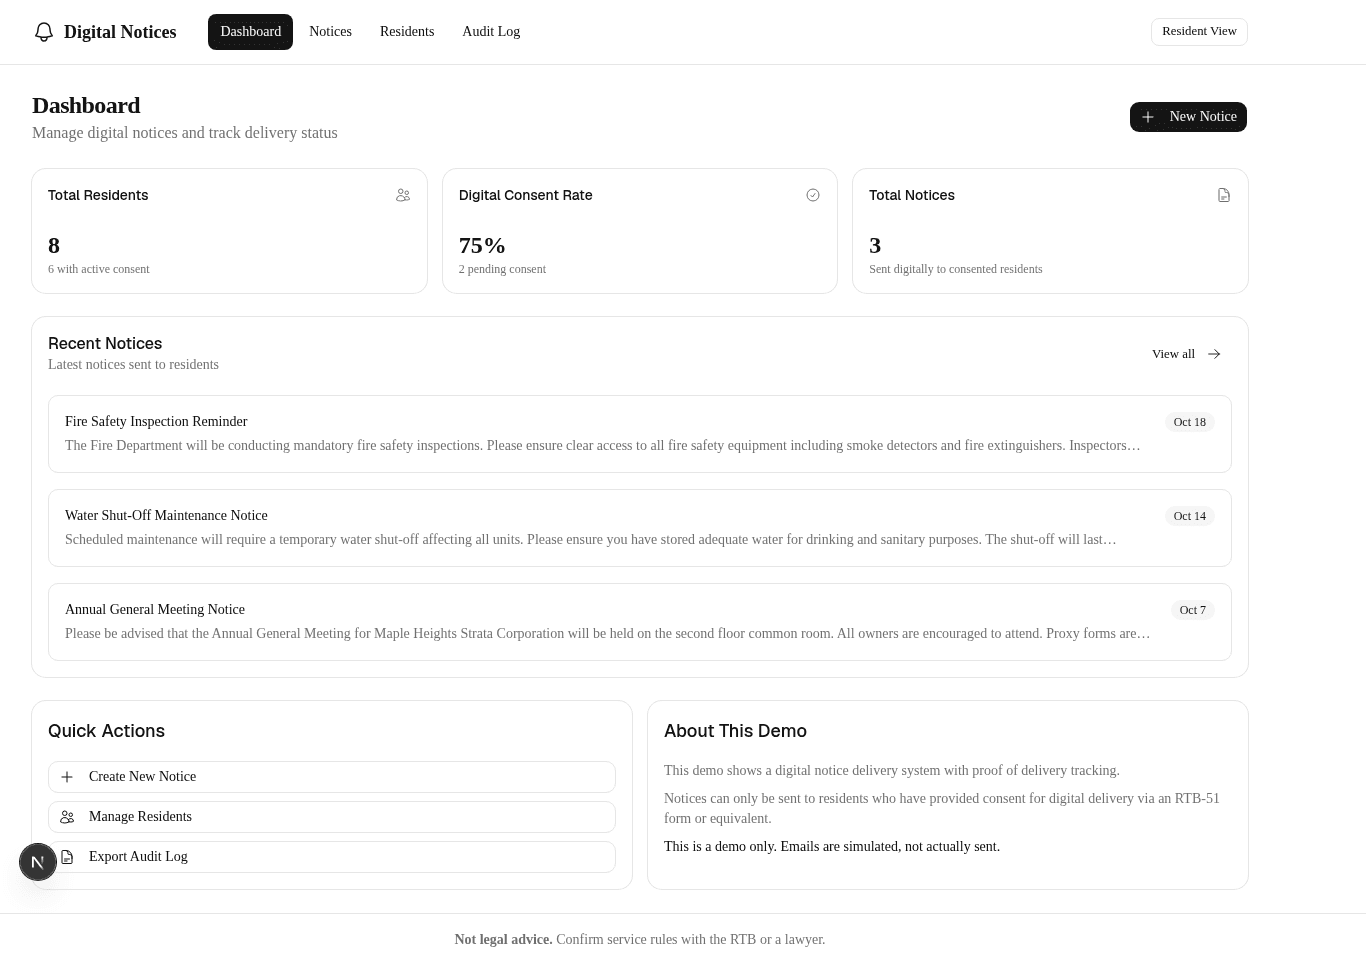Click the 75% consent rate value

tap(482, 245)
